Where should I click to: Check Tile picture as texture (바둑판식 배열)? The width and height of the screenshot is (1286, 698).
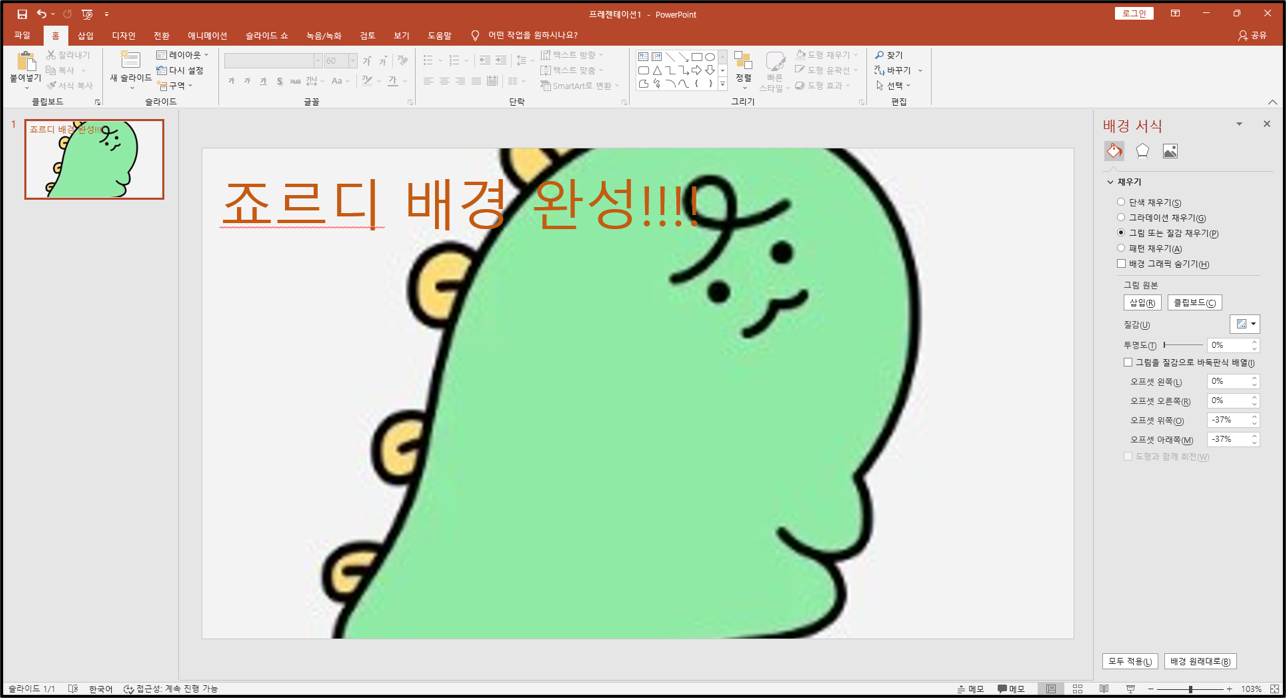tap(1128, 363)
